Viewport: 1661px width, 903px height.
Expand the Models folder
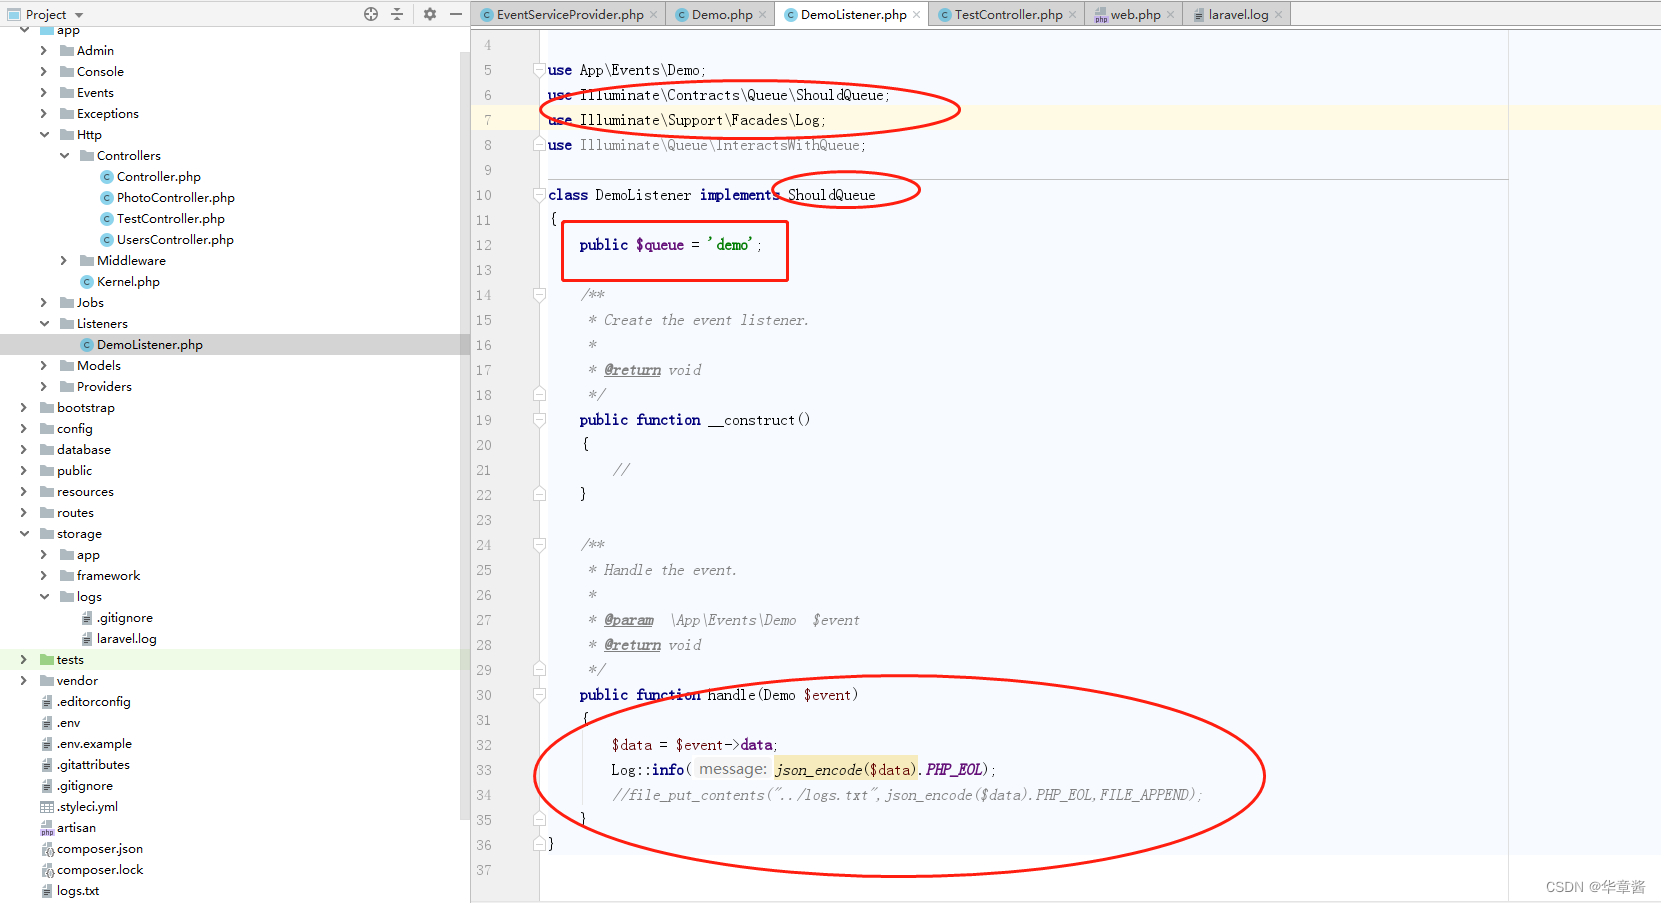(x=43, y=365)
